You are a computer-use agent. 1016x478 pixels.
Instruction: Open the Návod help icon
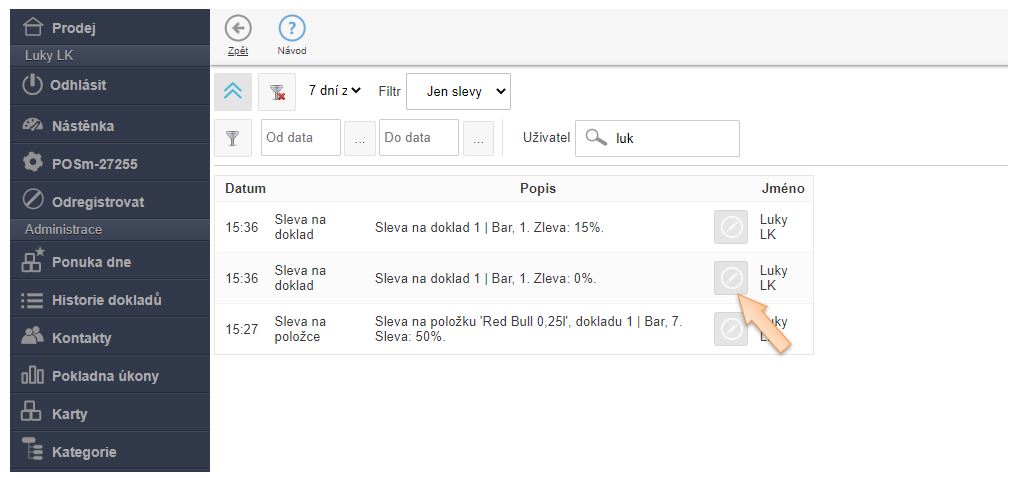[291, 29]
